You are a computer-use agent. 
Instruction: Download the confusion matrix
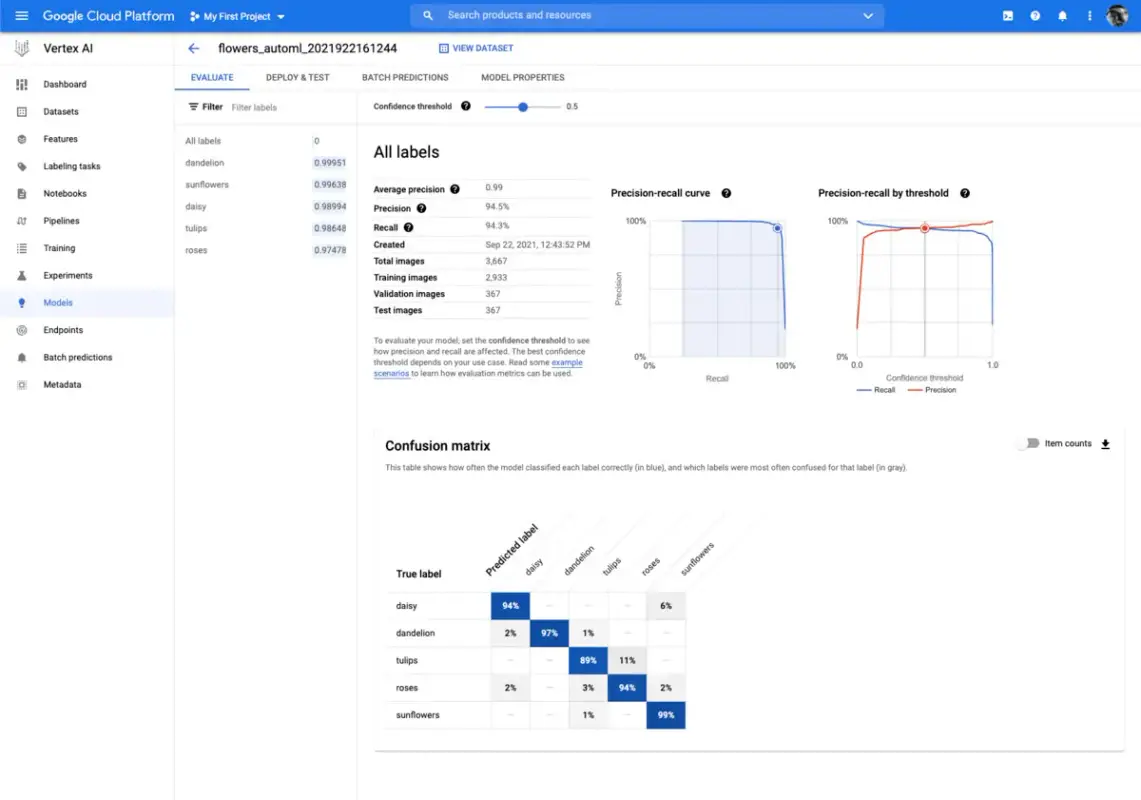coord(1105,444)
